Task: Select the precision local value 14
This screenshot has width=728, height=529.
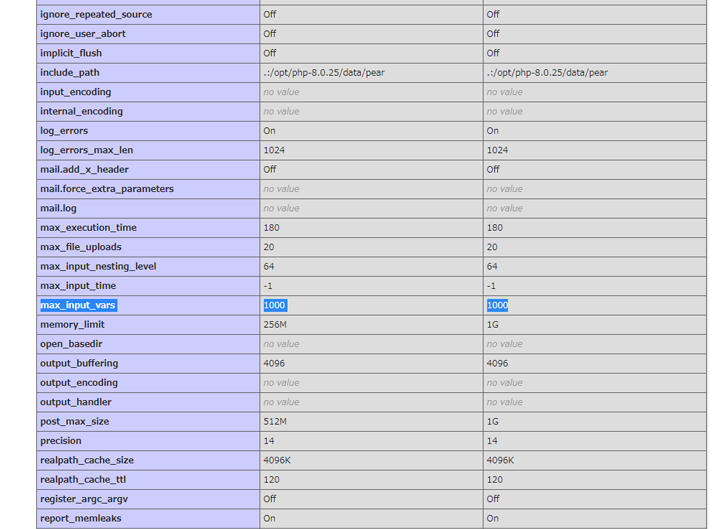Action: pos(269,441)
